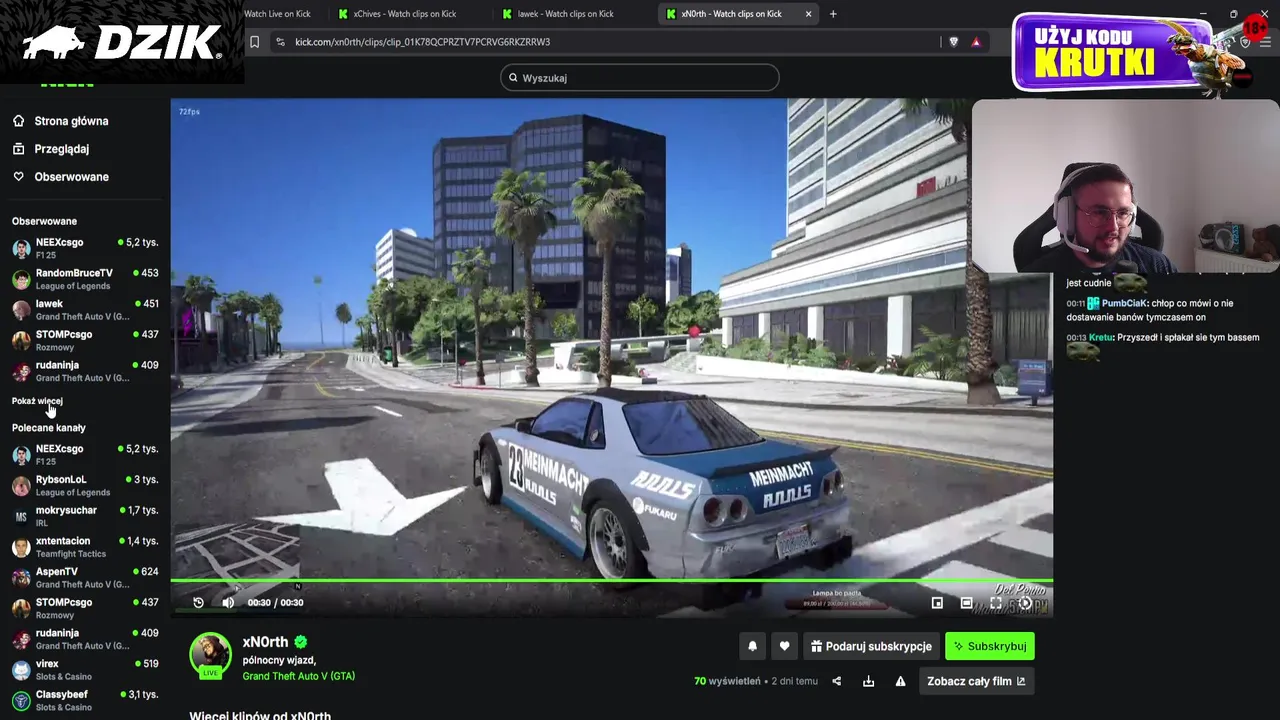The image size is (1280, 720).
Task: Download the clip
Action: tap(868, 681)
